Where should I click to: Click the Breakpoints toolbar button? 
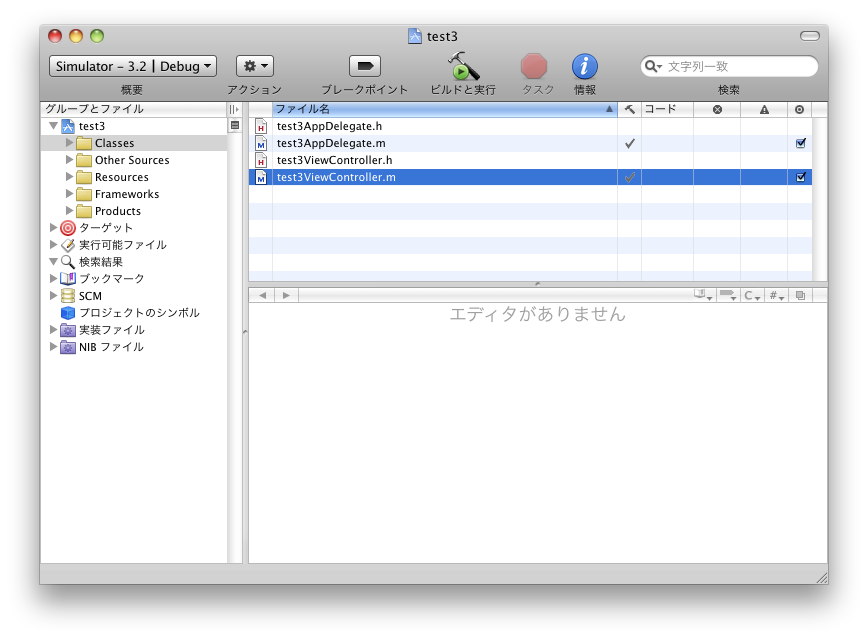364,66
